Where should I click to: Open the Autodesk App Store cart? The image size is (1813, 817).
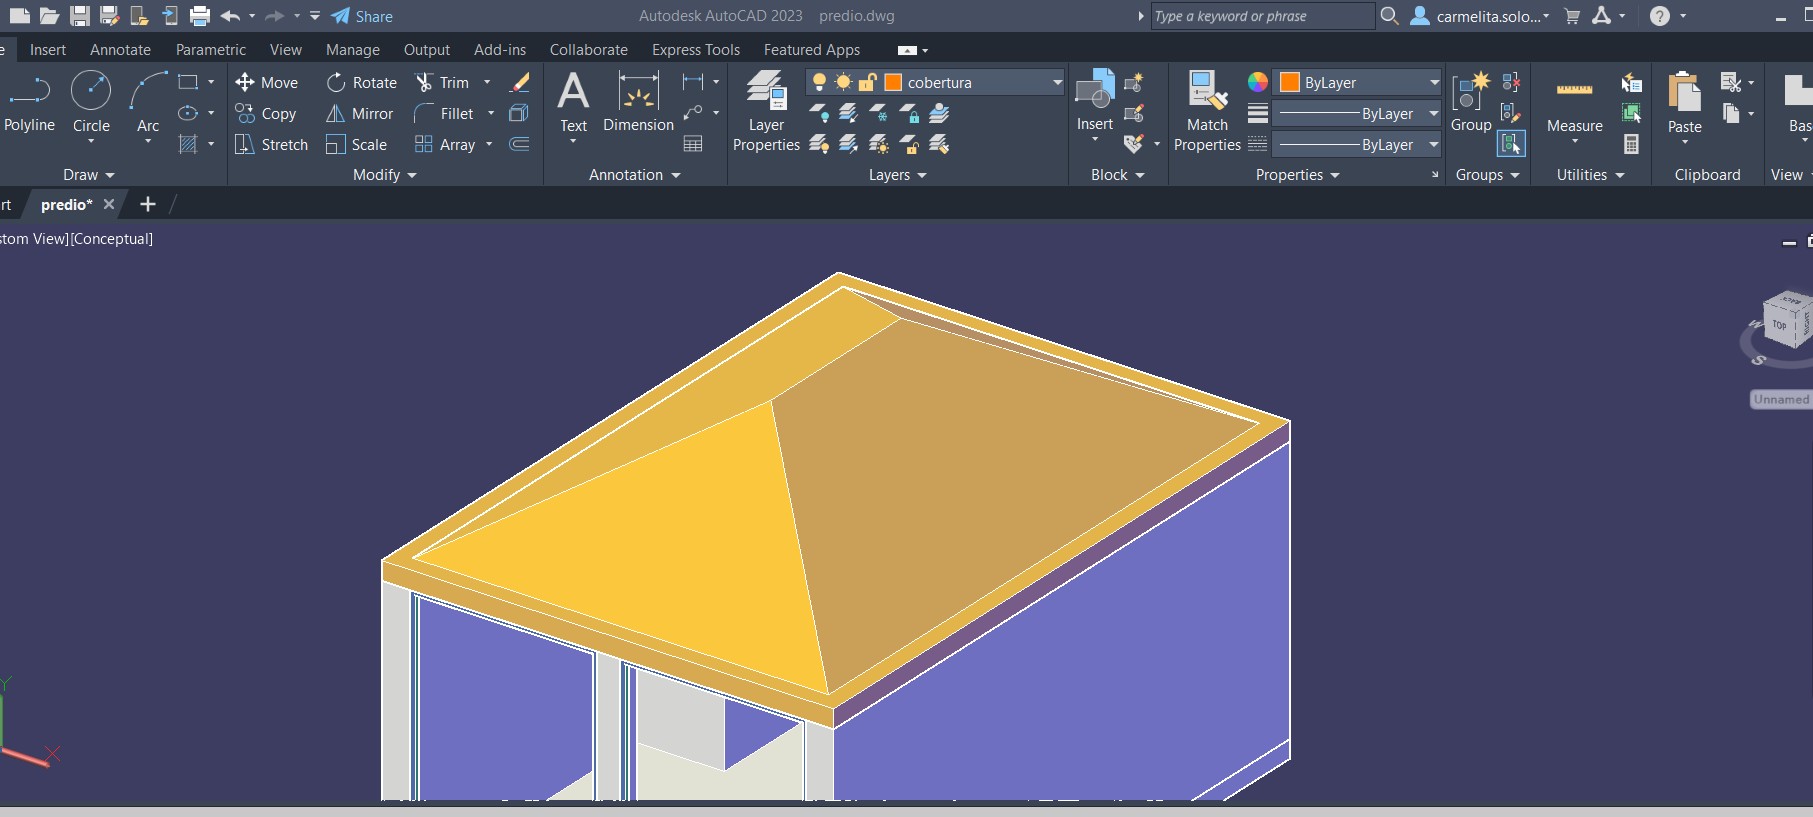[x=1572, y=16]
